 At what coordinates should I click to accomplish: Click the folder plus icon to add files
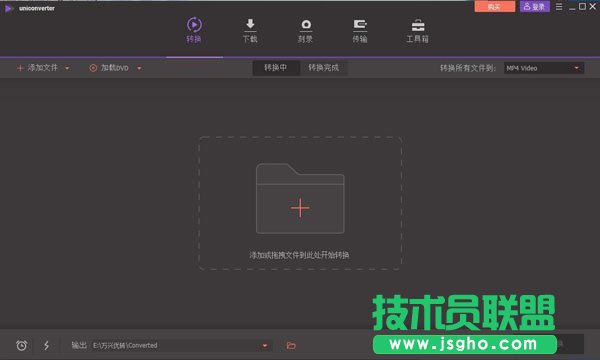[x=300, y=198]
